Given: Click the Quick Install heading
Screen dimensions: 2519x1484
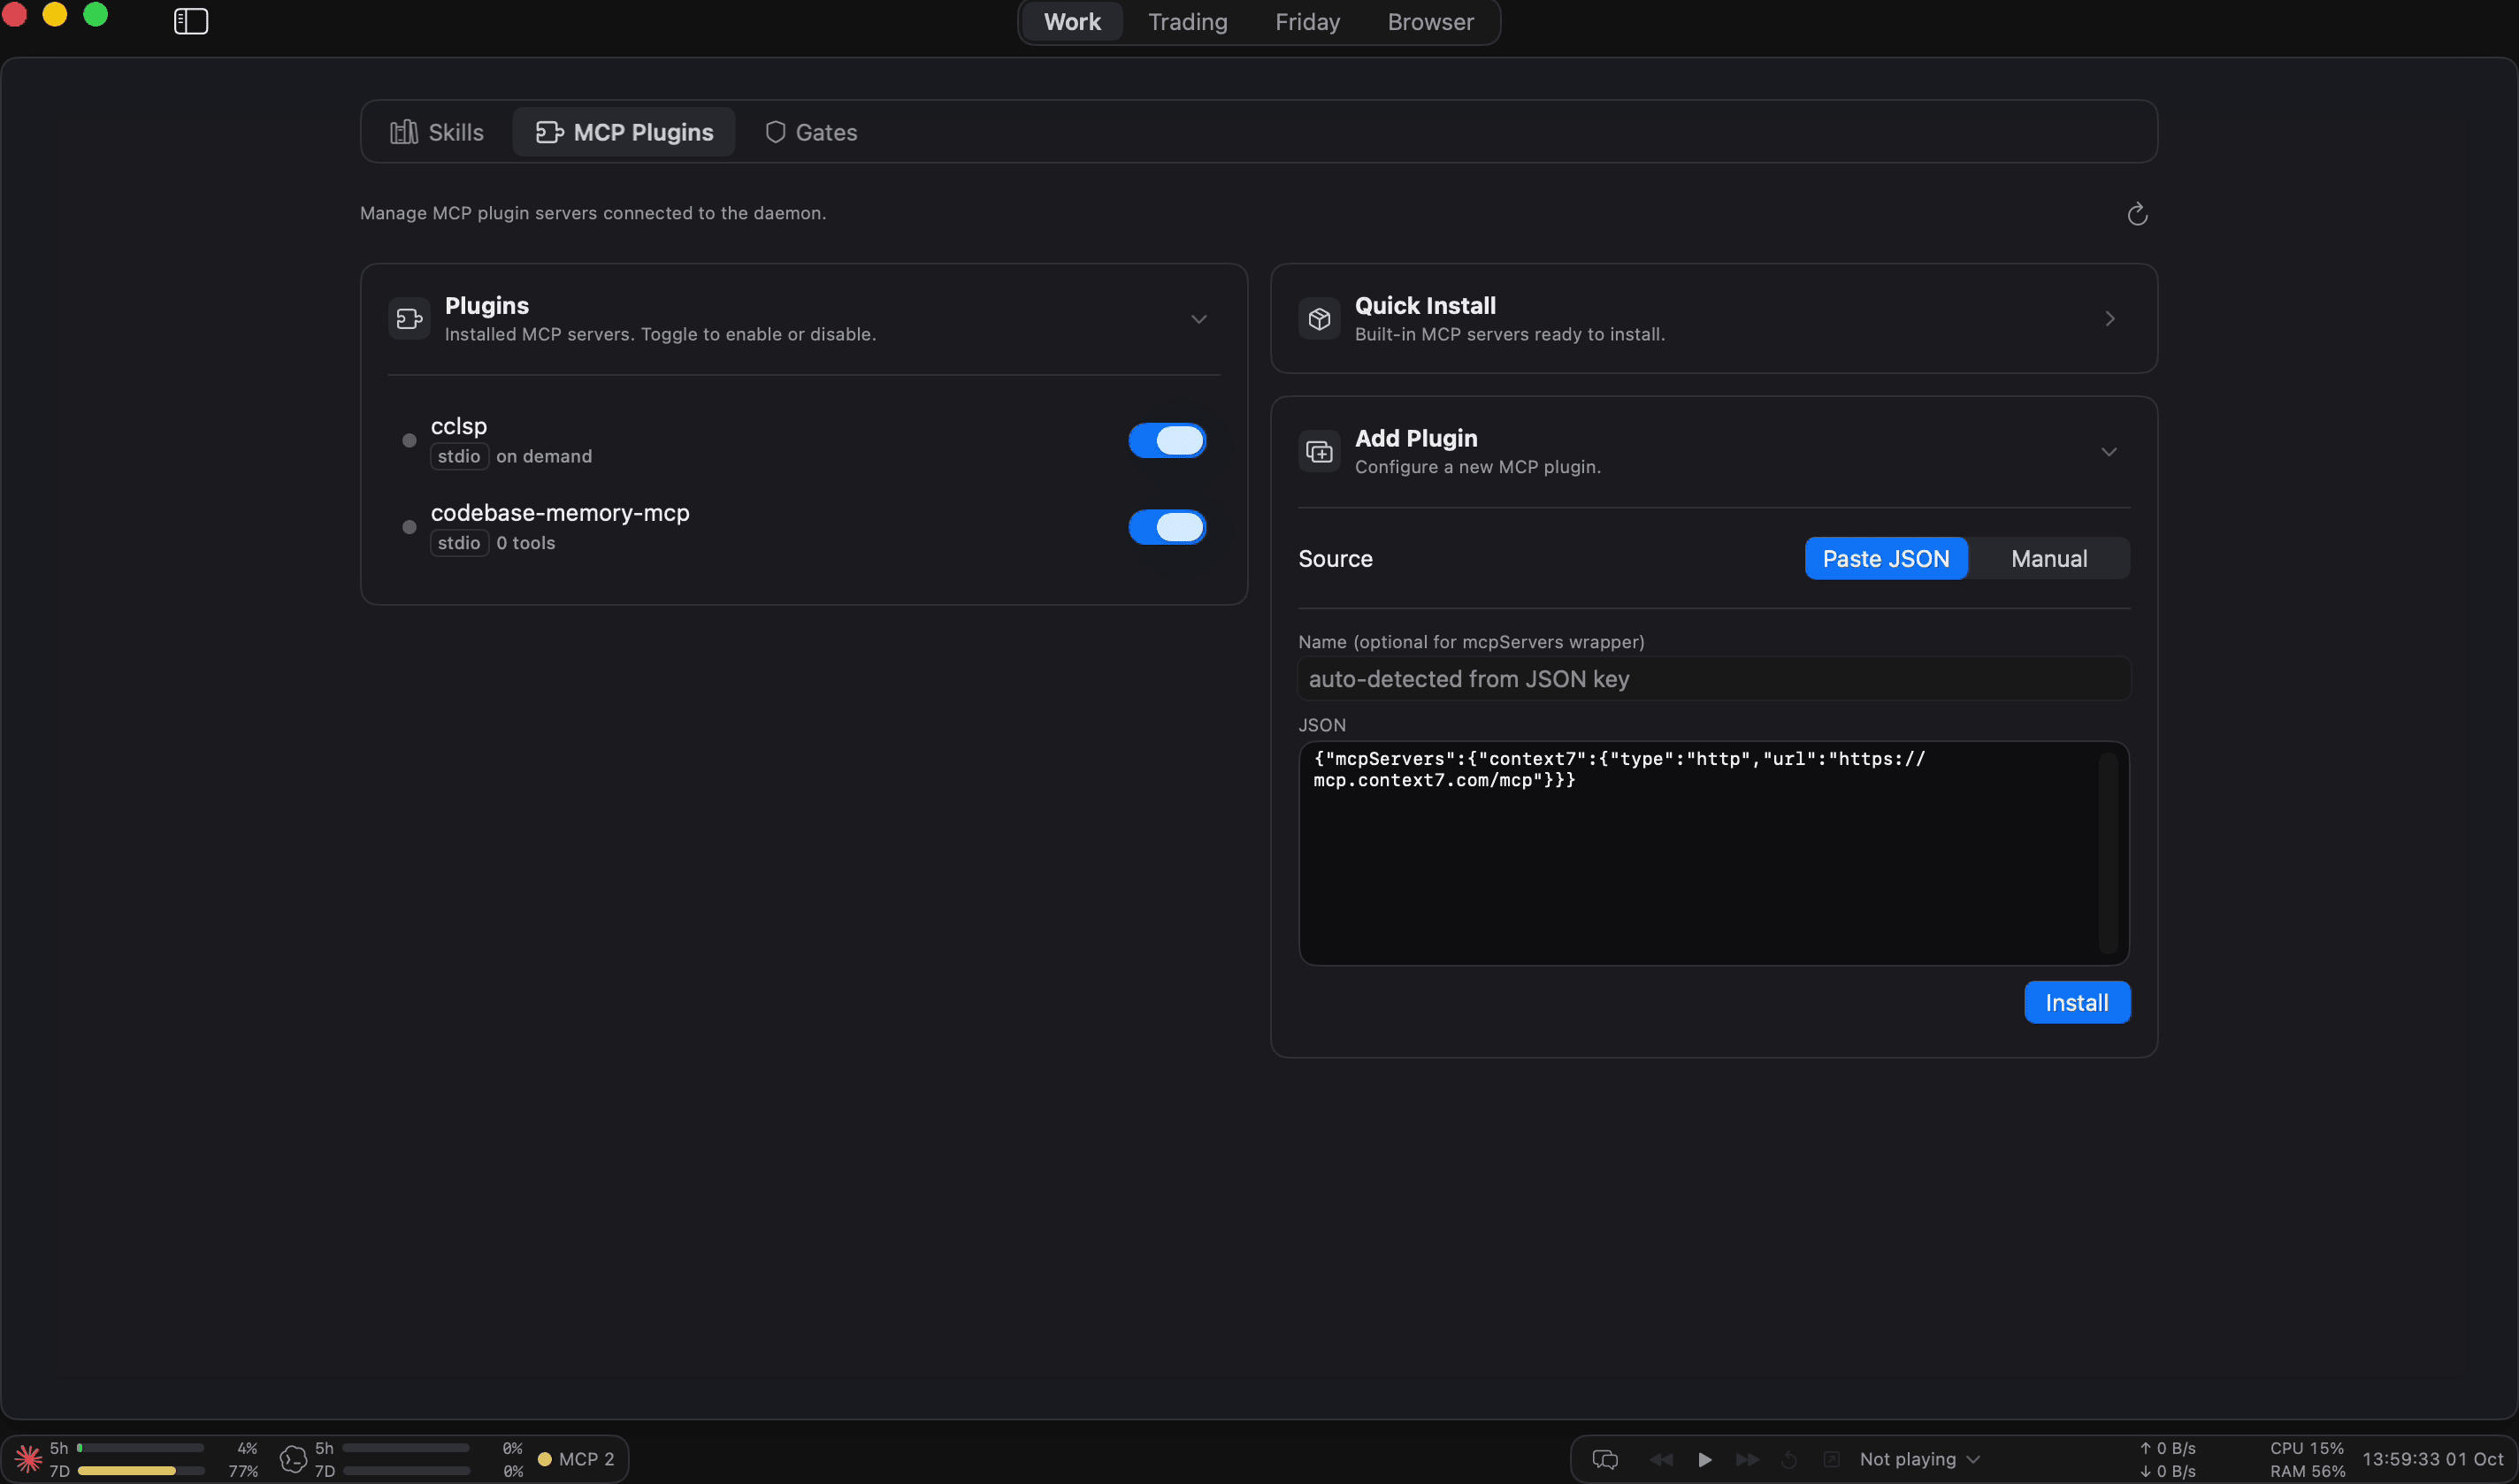Looking at the screenshot, I should [x=1425, y=306].
